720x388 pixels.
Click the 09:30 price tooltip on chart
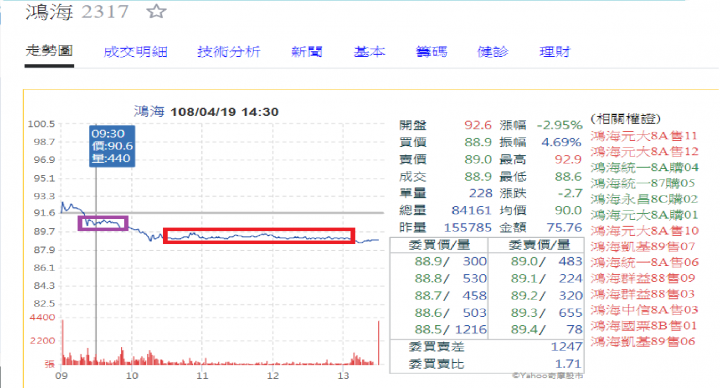point(112,146)
